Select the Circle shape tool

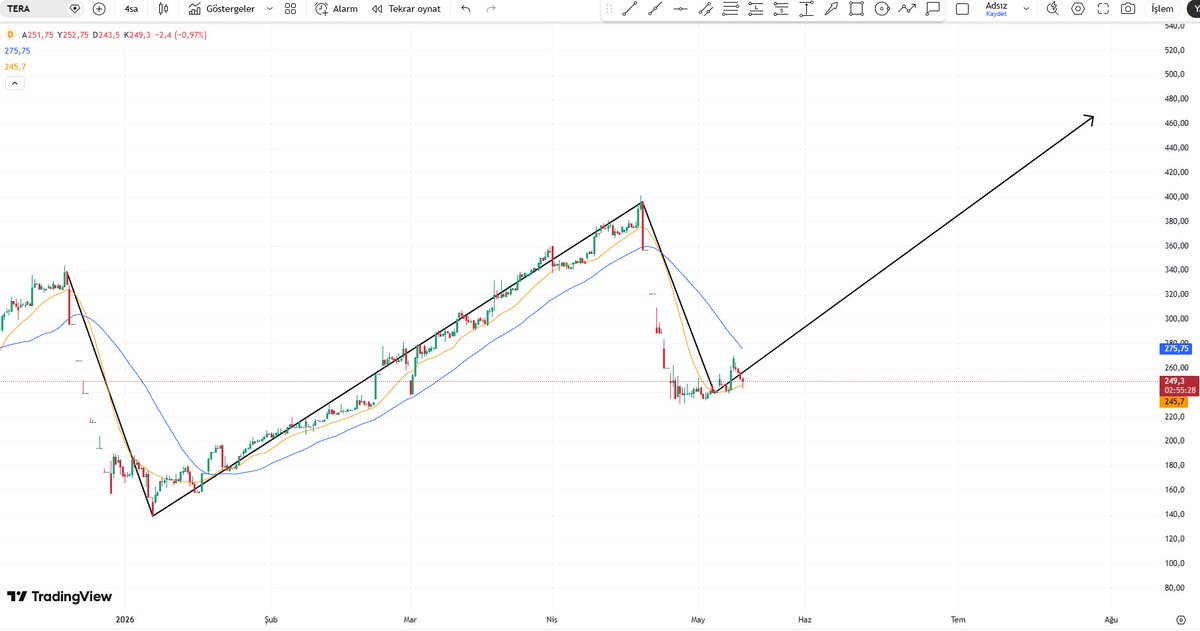coord(881,9)
